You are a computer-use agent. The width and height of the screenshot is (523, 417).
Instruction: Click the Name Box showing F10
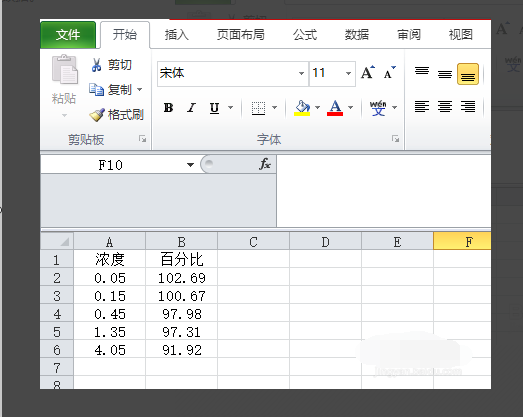click(x=111, y=165)
